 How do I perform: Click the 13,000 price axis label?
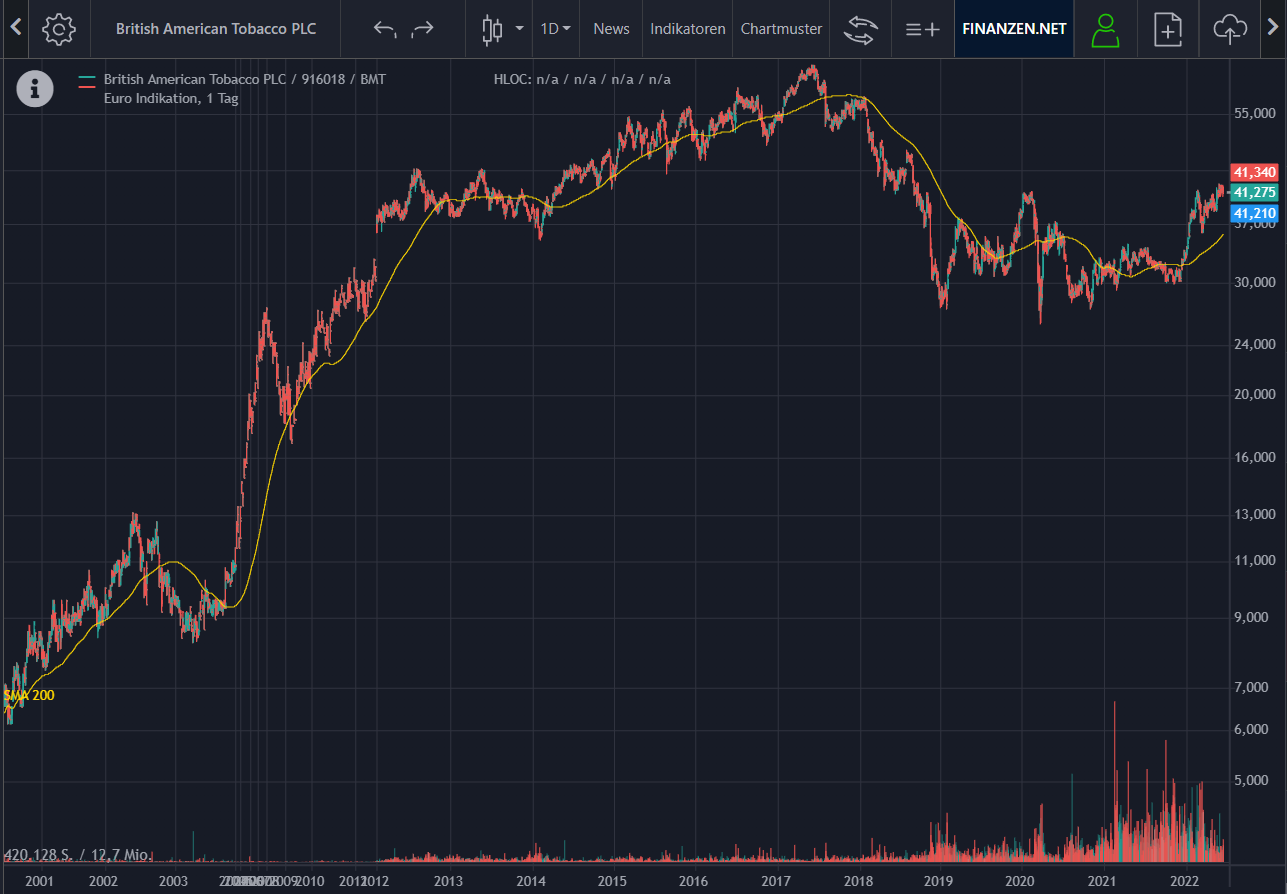pyautogui.click(x=1254, y=514)
